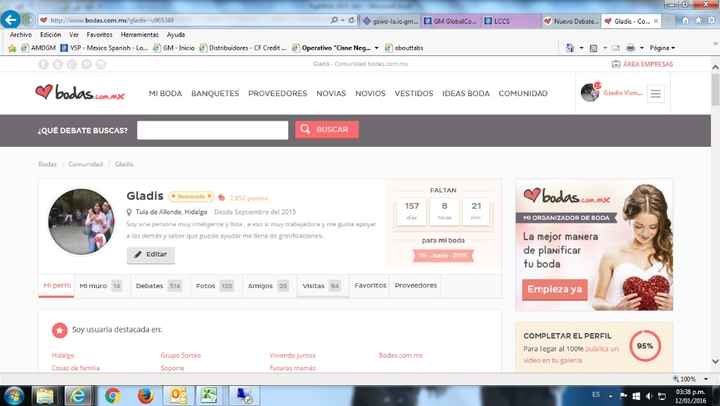
Task: Click the red BUSCAR search button
Action: [x=326, y=130]
